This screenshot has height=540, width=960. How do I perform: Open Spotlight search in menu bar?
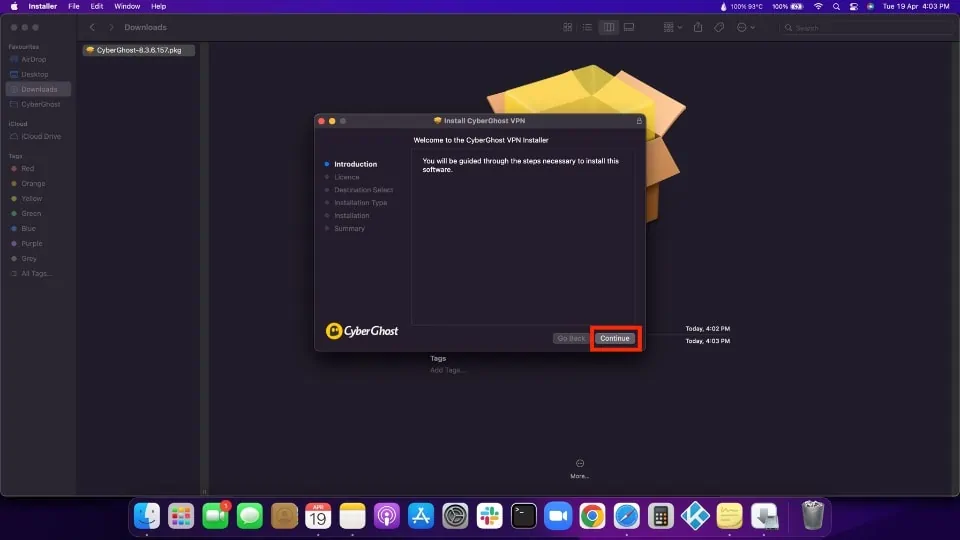pos(836,6)
